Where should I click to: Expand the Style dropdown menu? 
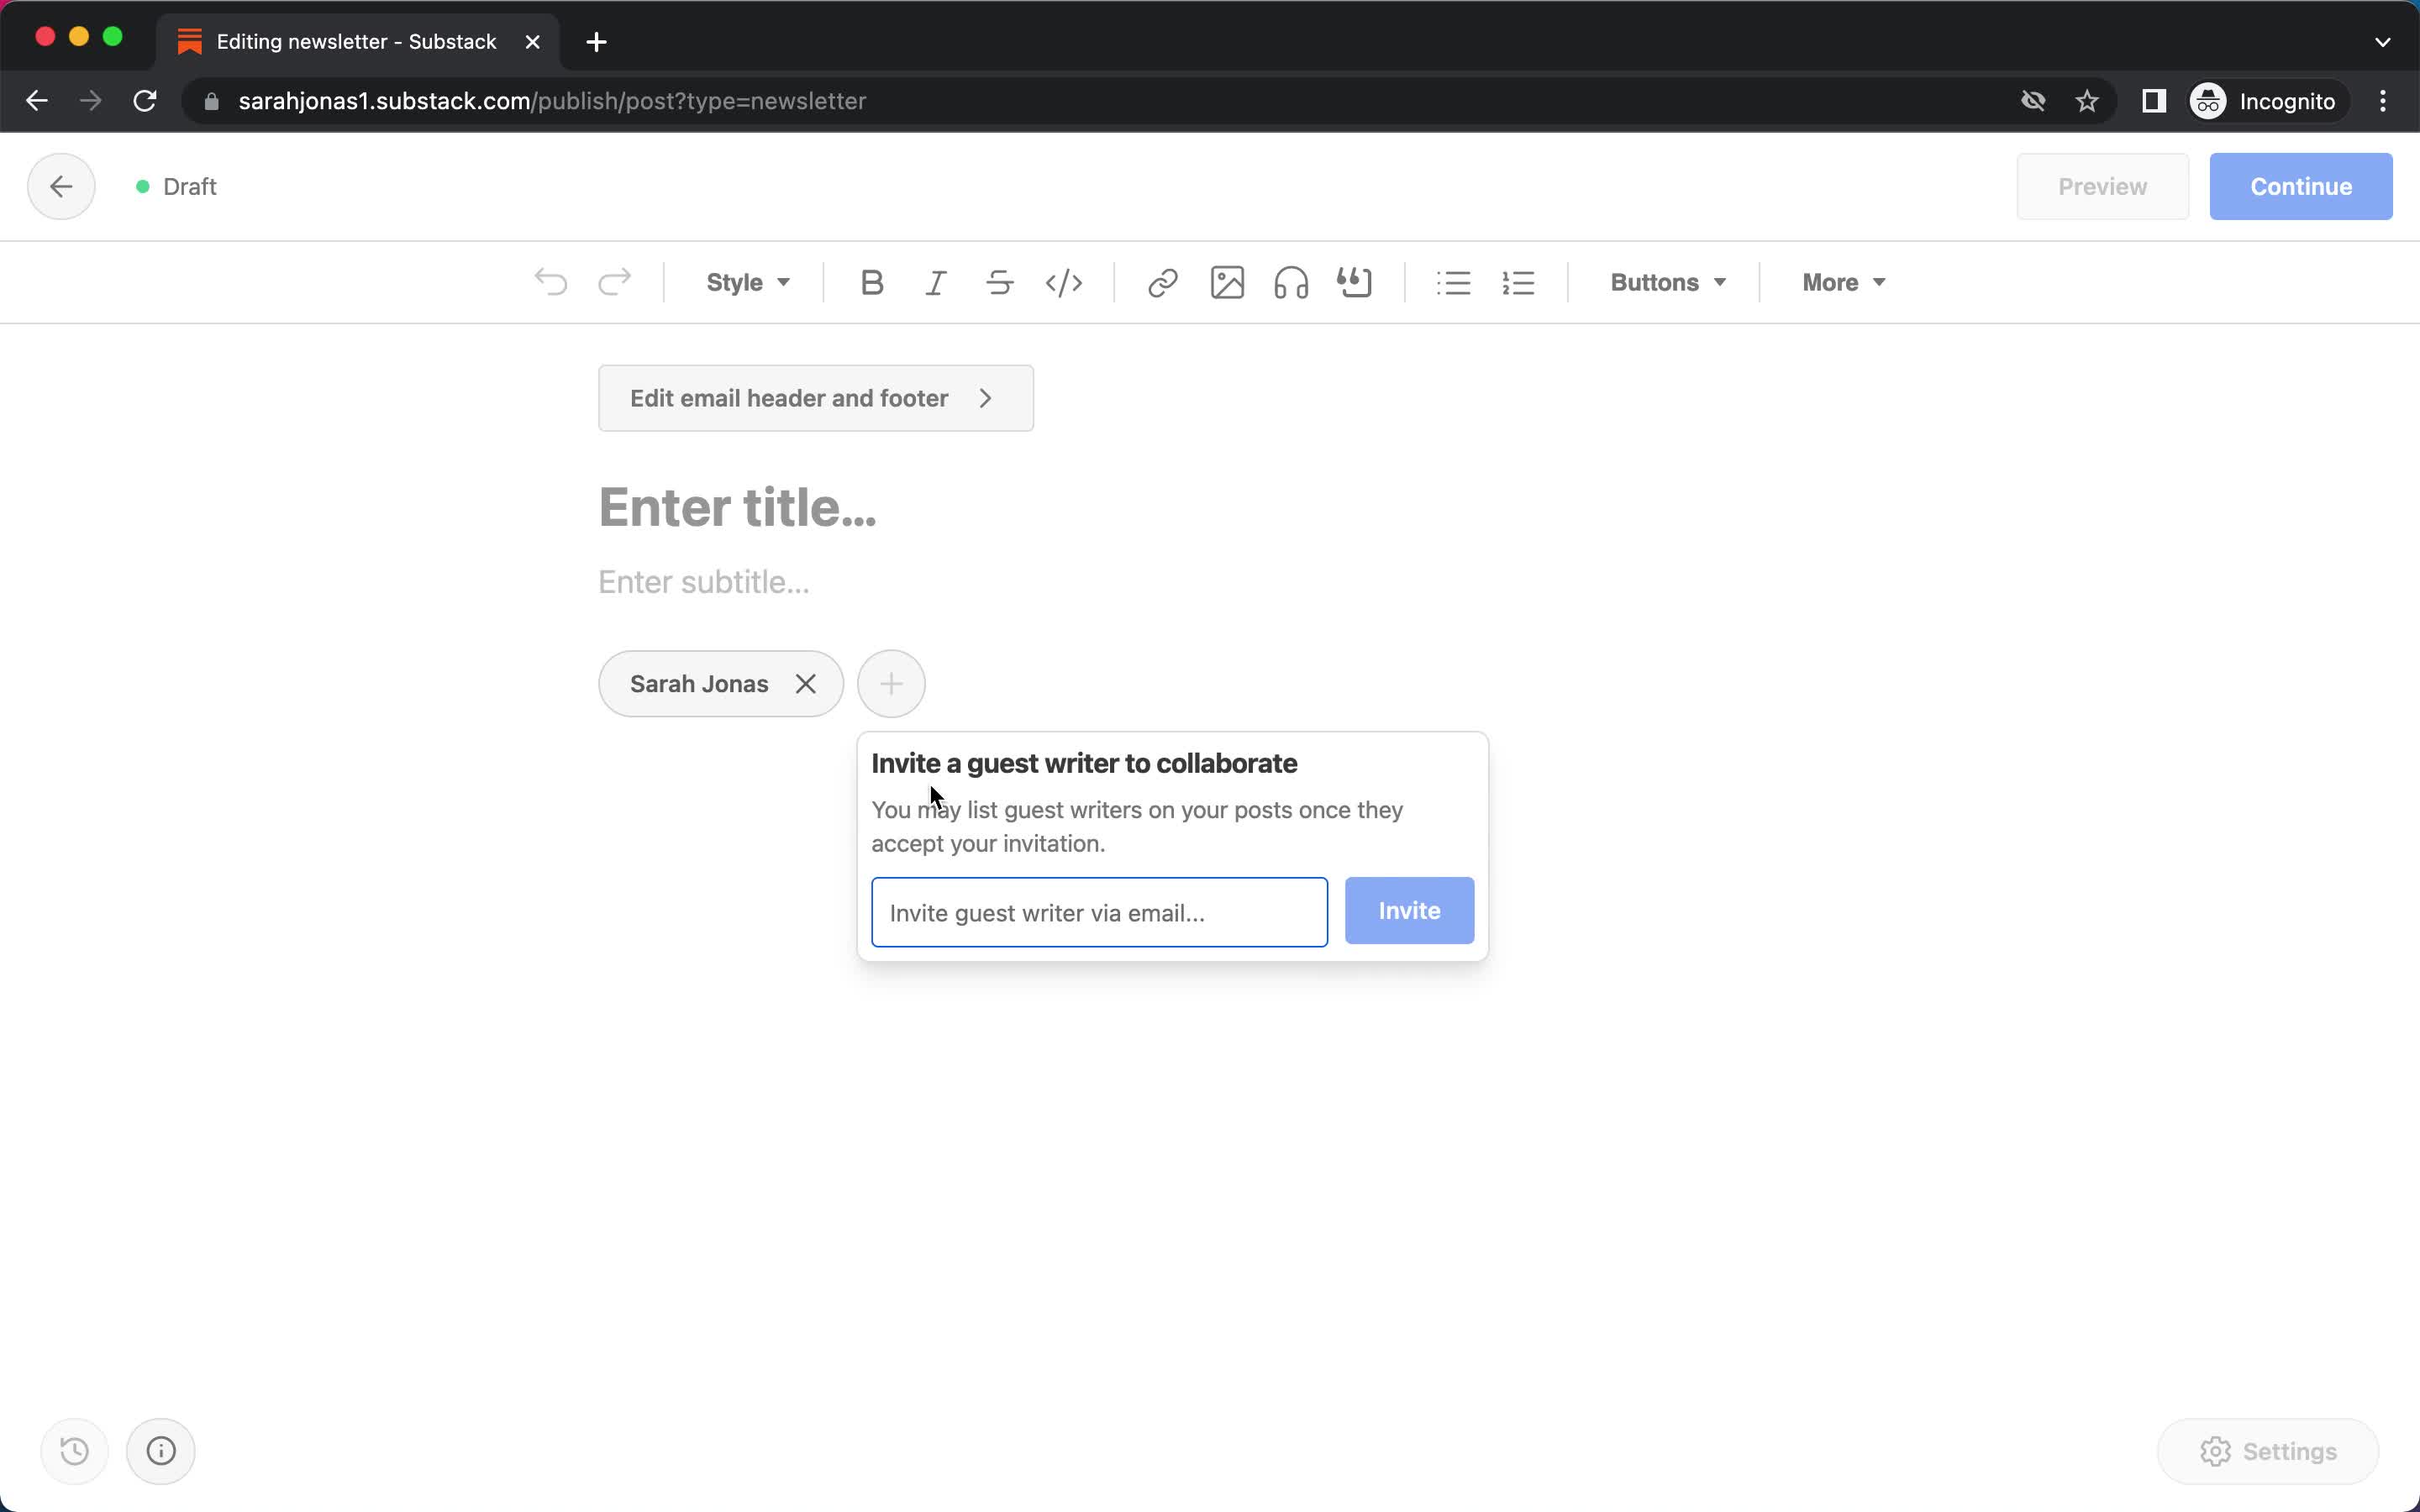pyautogui.click(x=745, y=282)
